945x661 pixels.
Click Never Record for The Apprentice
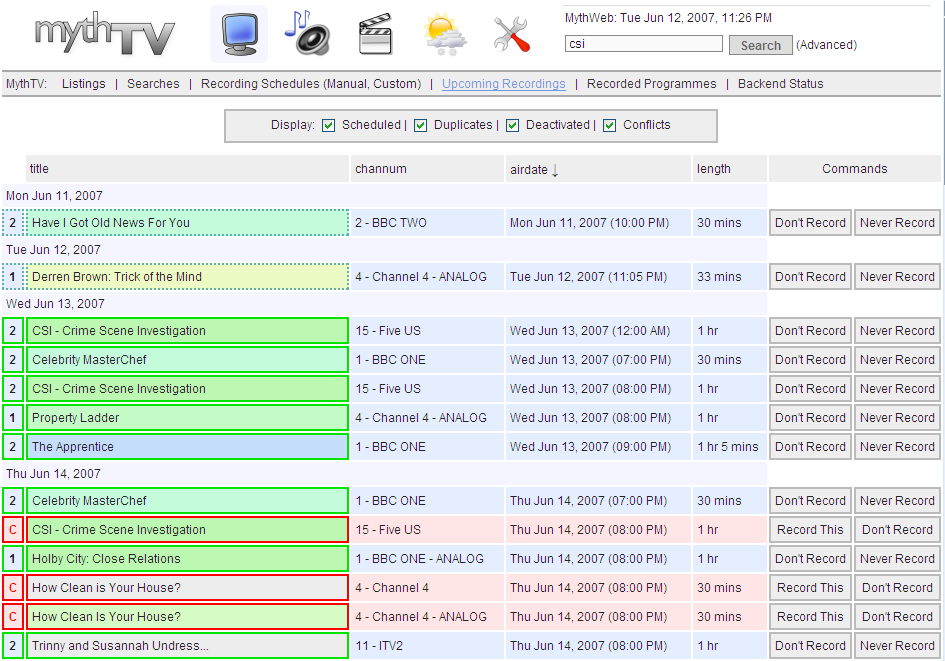click(897, 446)
